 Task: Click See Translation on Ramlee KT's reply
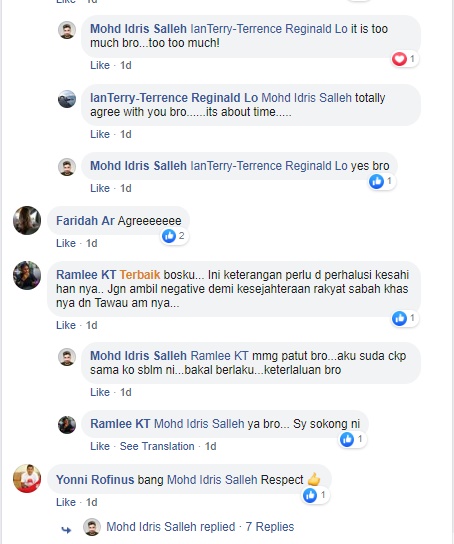(157, 446)
